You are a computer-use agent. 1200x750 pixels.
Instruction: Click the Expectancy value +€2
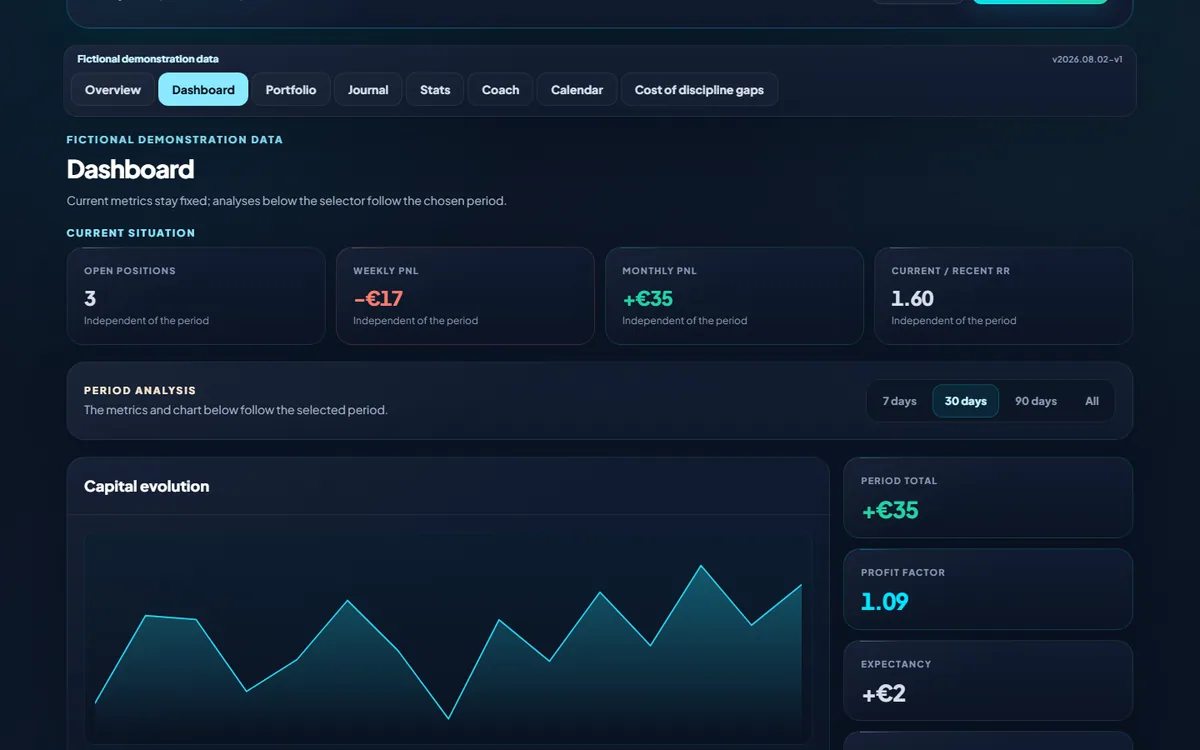[884, 693]
